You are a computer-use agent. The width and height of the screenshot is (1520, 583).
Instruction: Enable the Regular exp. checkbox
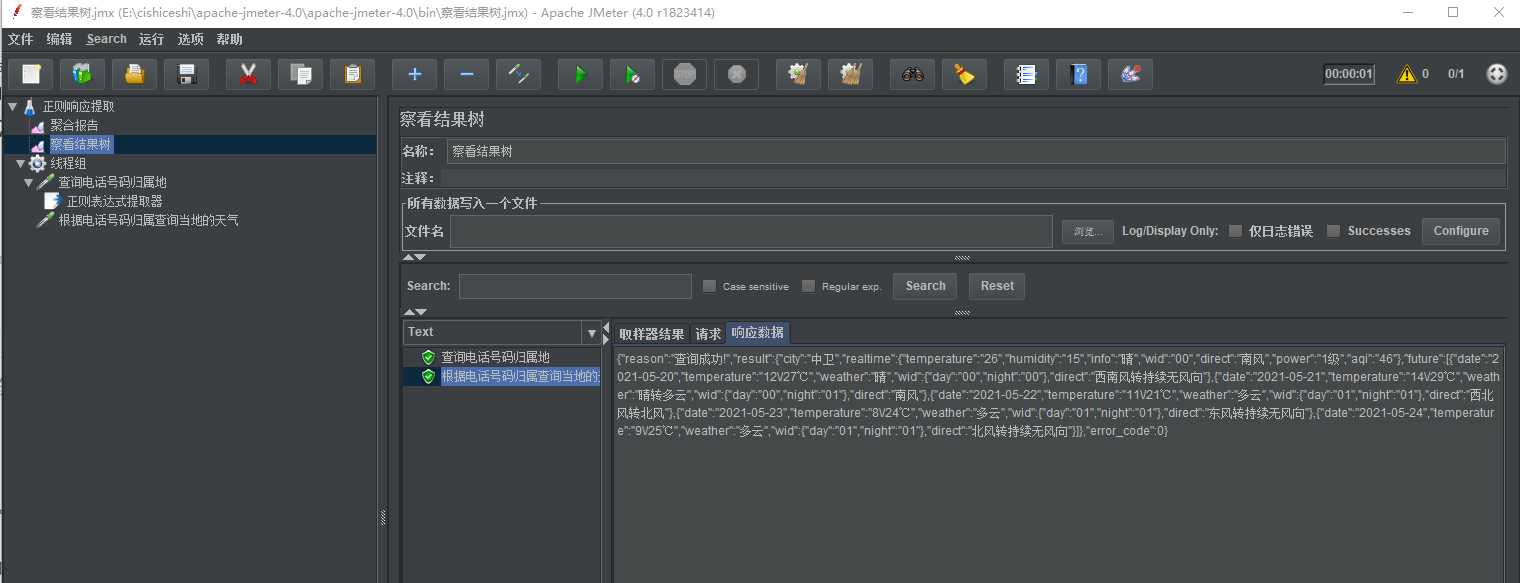pos(808,286)
